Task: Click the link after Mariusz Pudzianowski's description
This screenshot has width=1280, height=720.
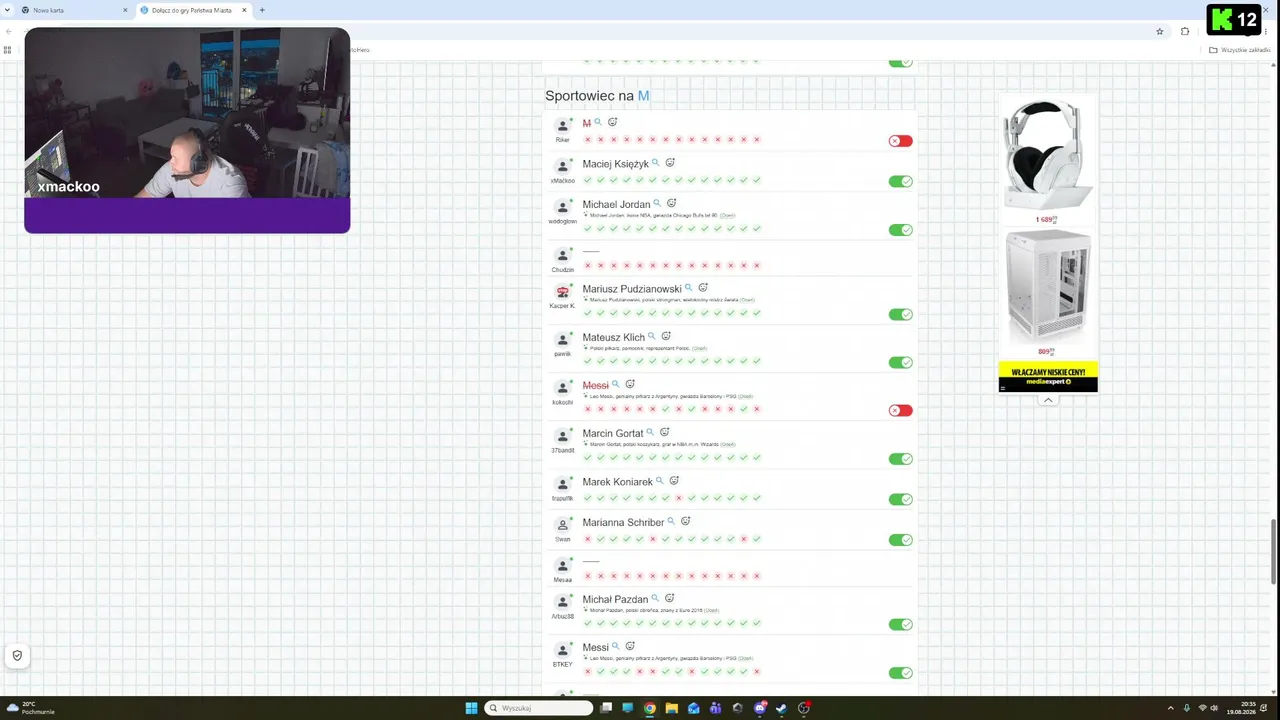Action: tap(747, 299)
